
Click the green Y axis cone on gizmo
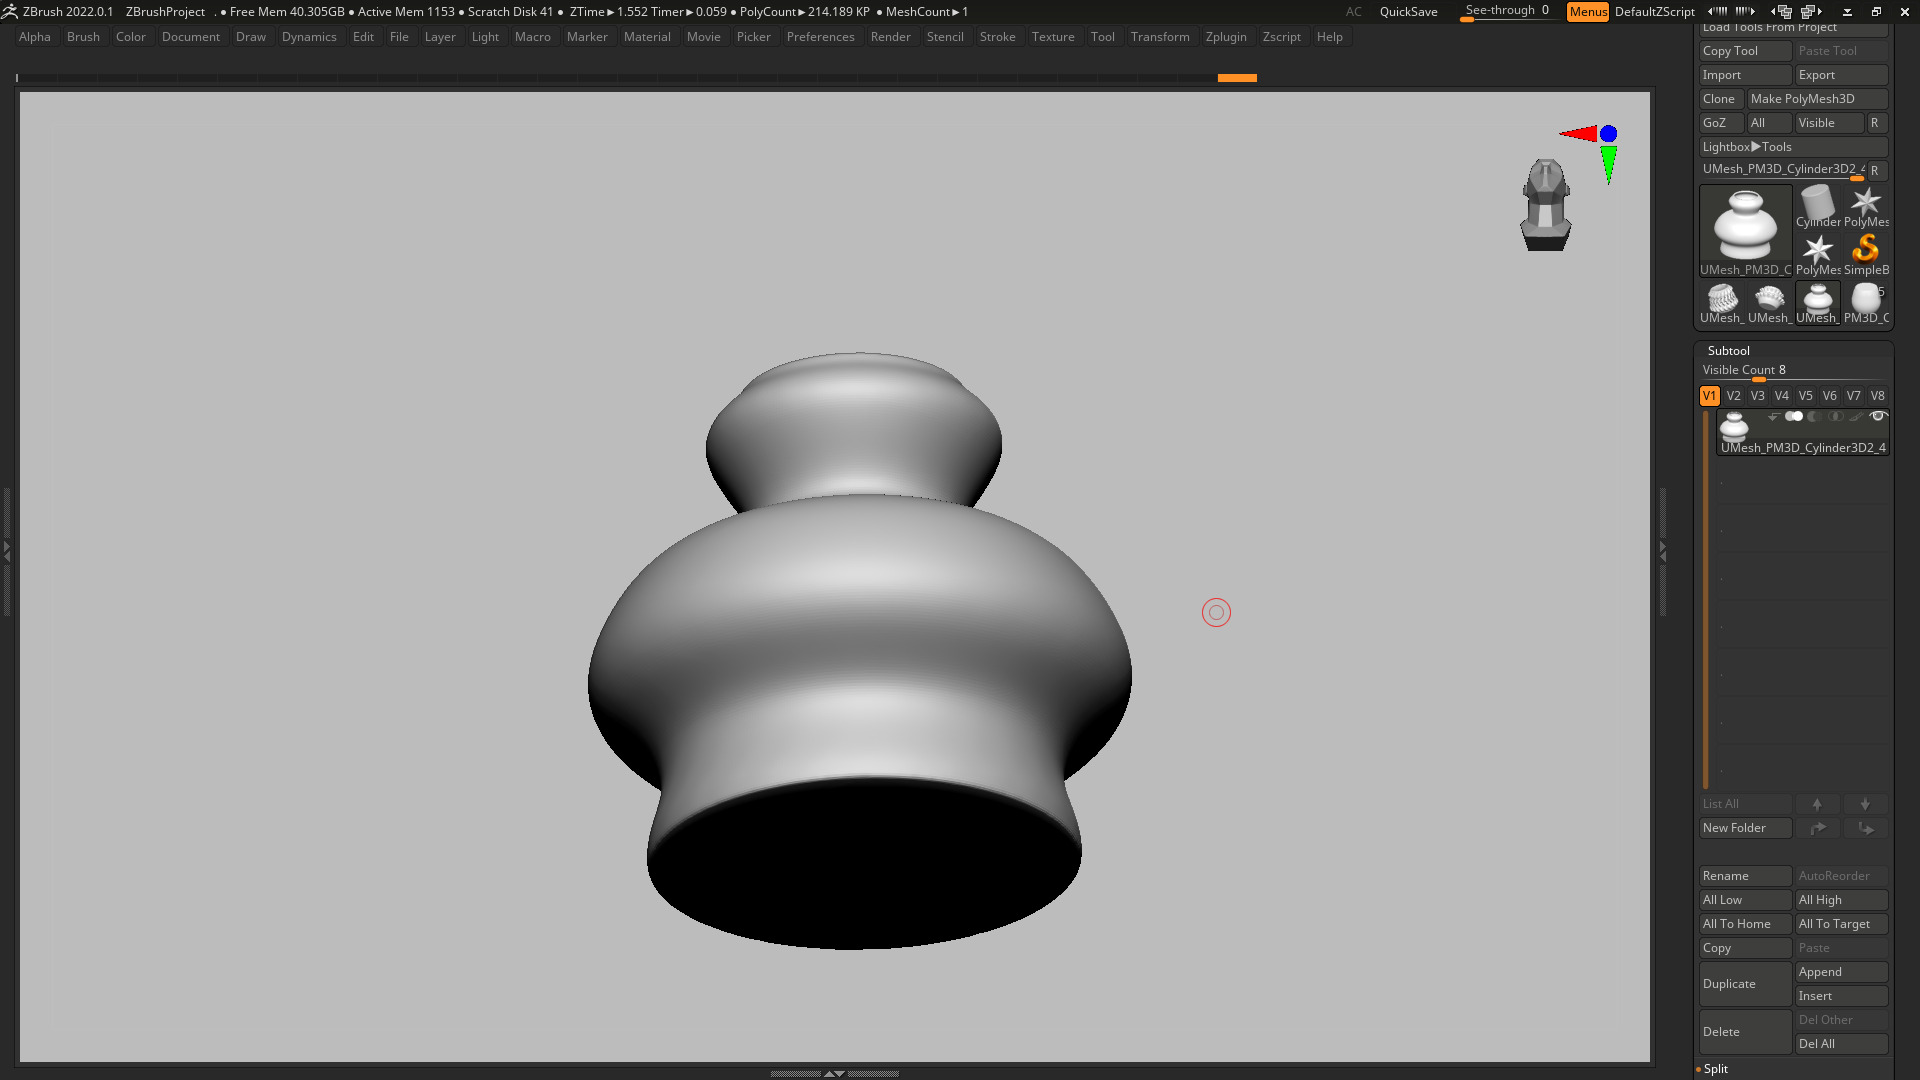point(1608,165)
